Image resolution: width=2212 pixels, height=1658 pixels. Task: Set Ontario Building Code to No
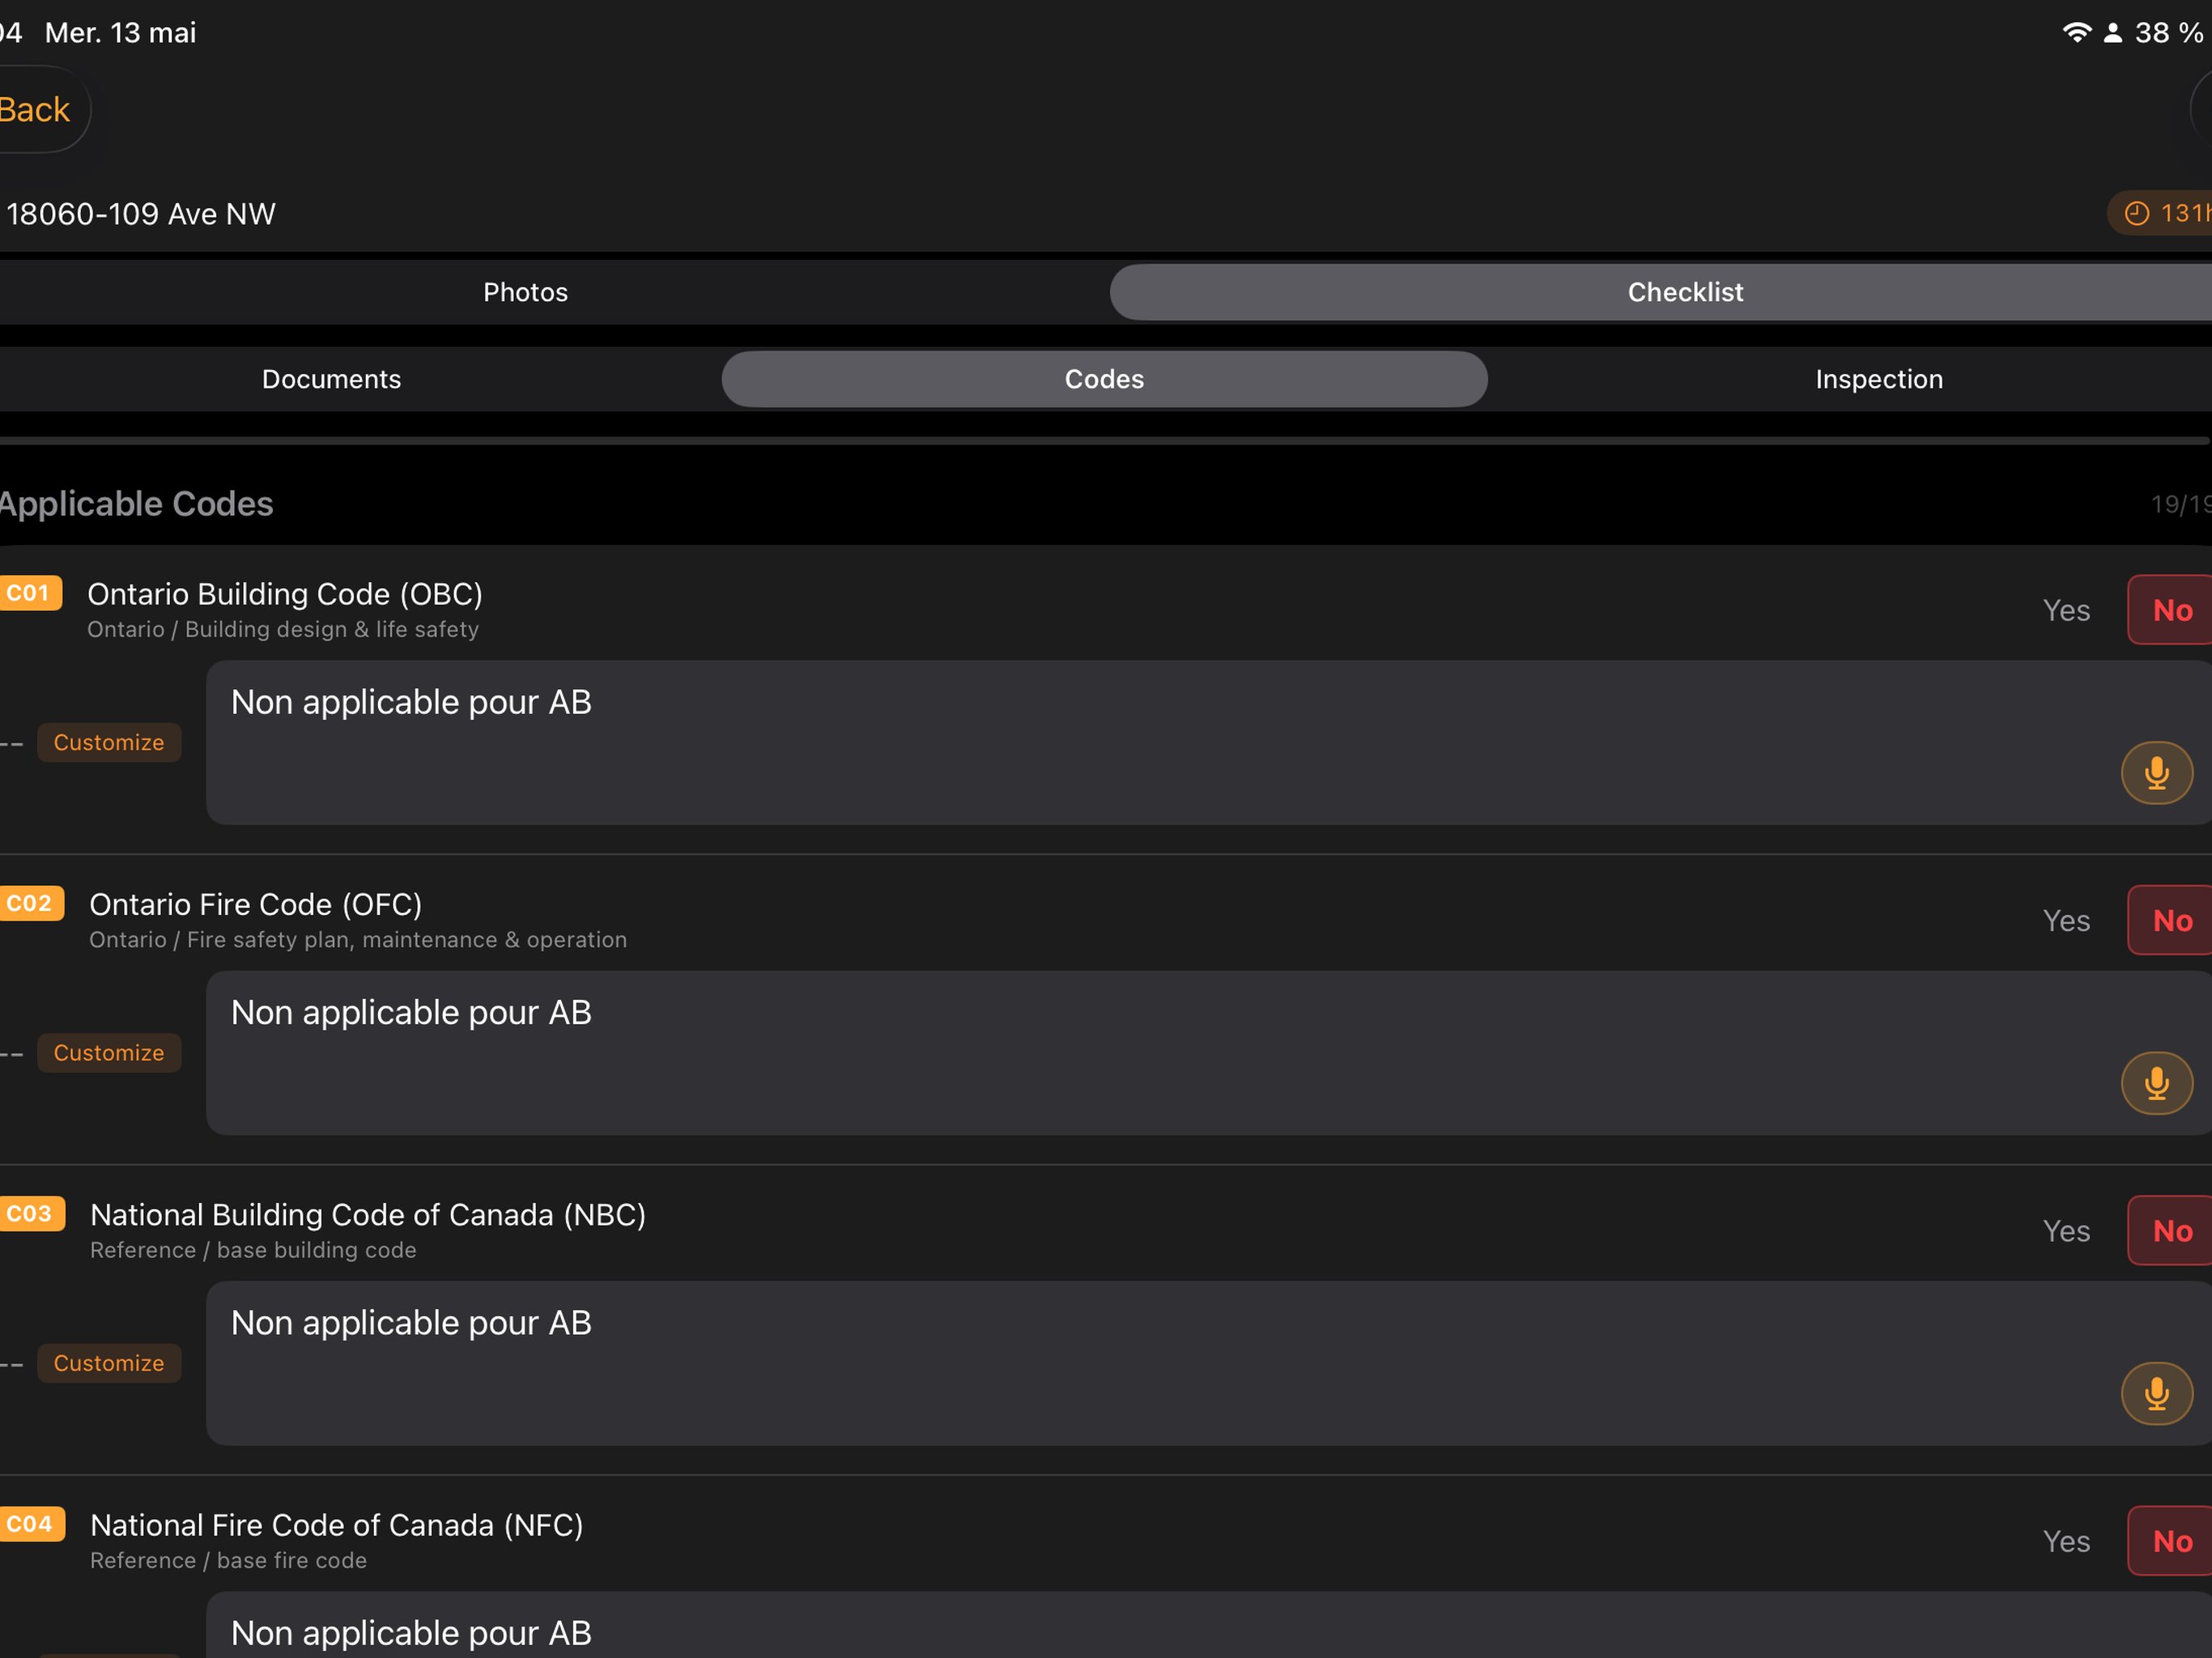point(2170,610)
